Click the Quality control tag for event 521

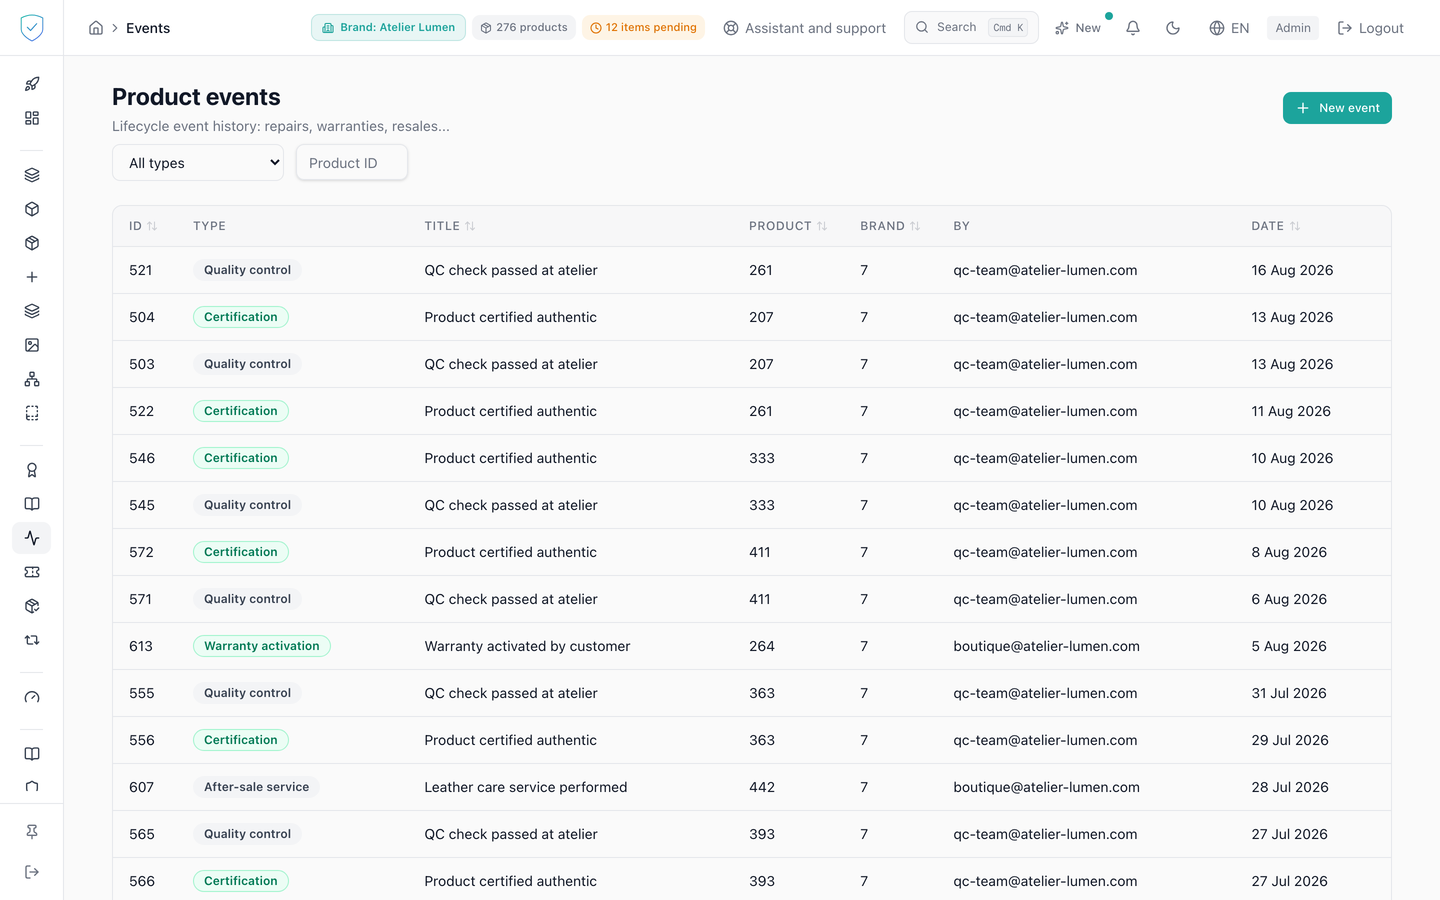(x=247, y=270)
